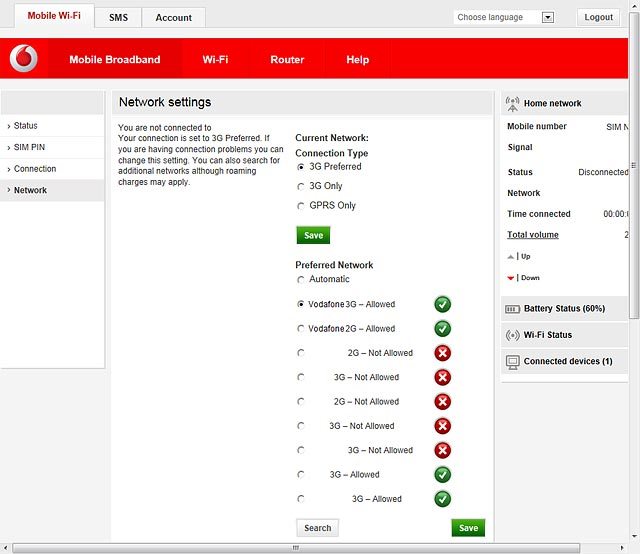The height and width of the screenshot is (554, 640).
Task: Open the SMS tab
Action: click(x=118, y=18)
